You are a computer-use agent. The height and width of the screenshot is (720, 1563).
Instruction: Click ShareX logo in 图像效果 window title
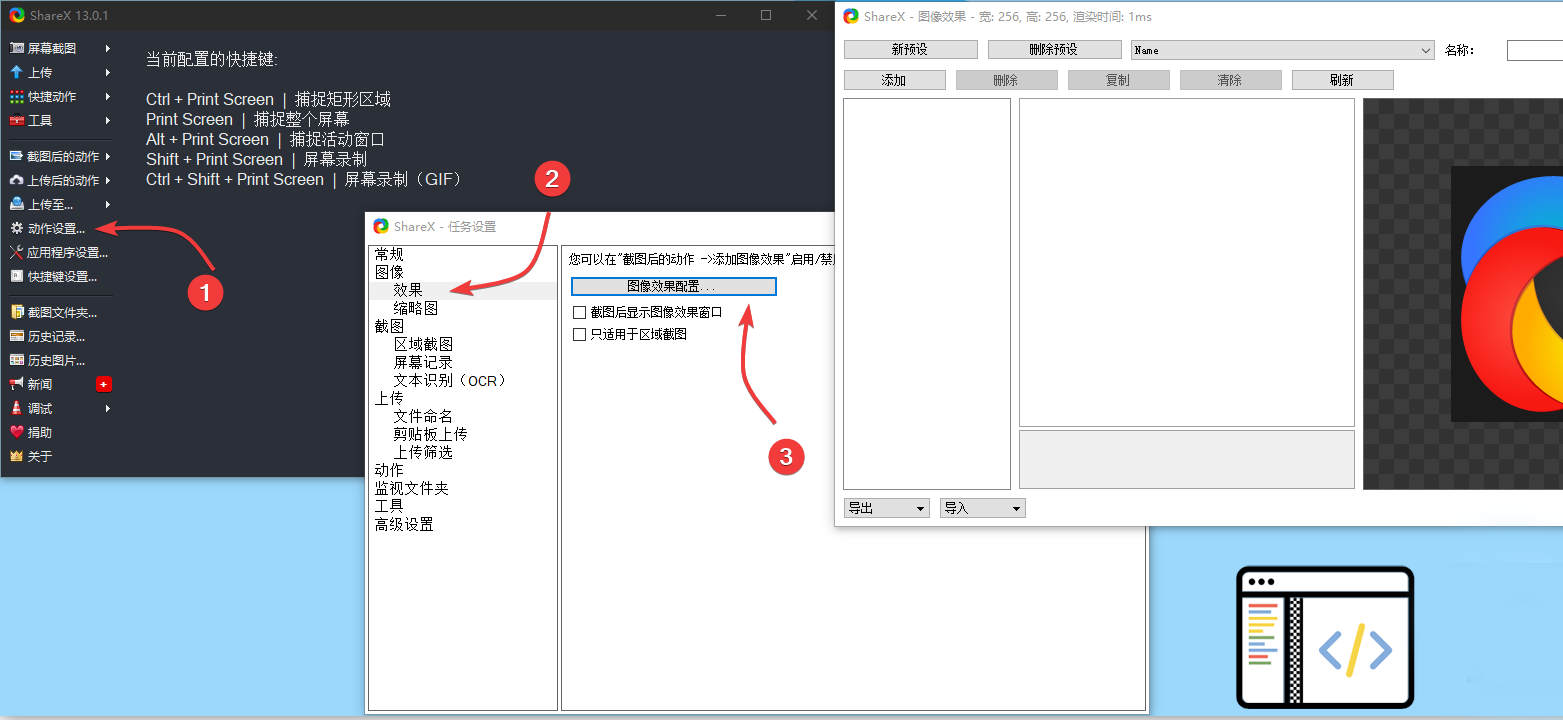coord(851,16)
